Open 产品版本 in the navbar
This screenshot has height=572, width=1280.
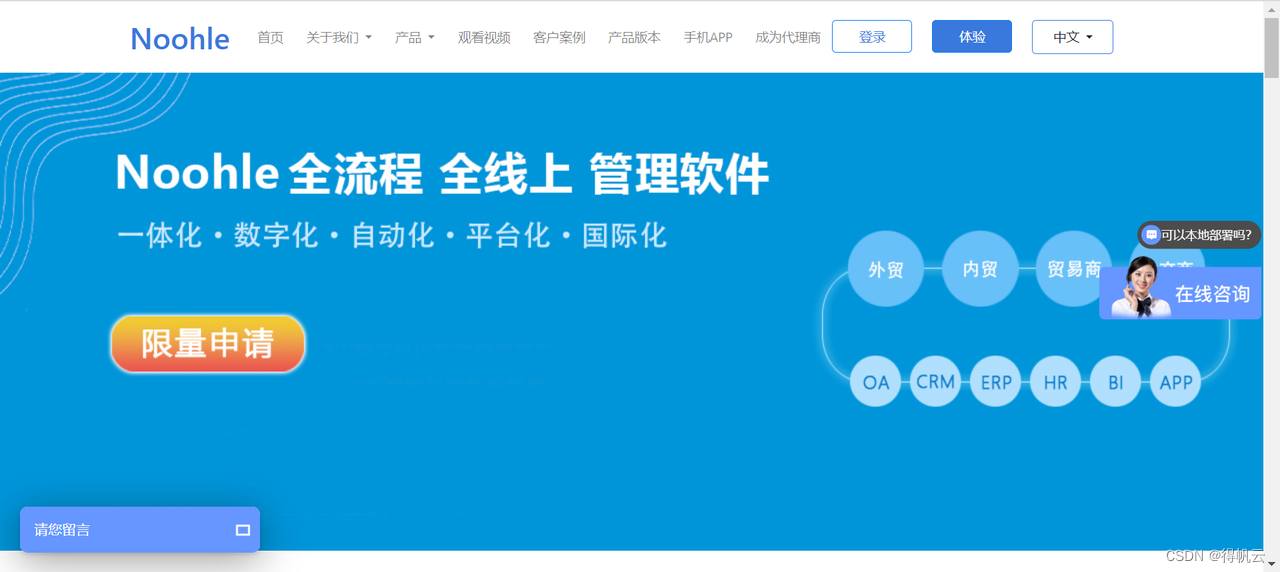634,37
